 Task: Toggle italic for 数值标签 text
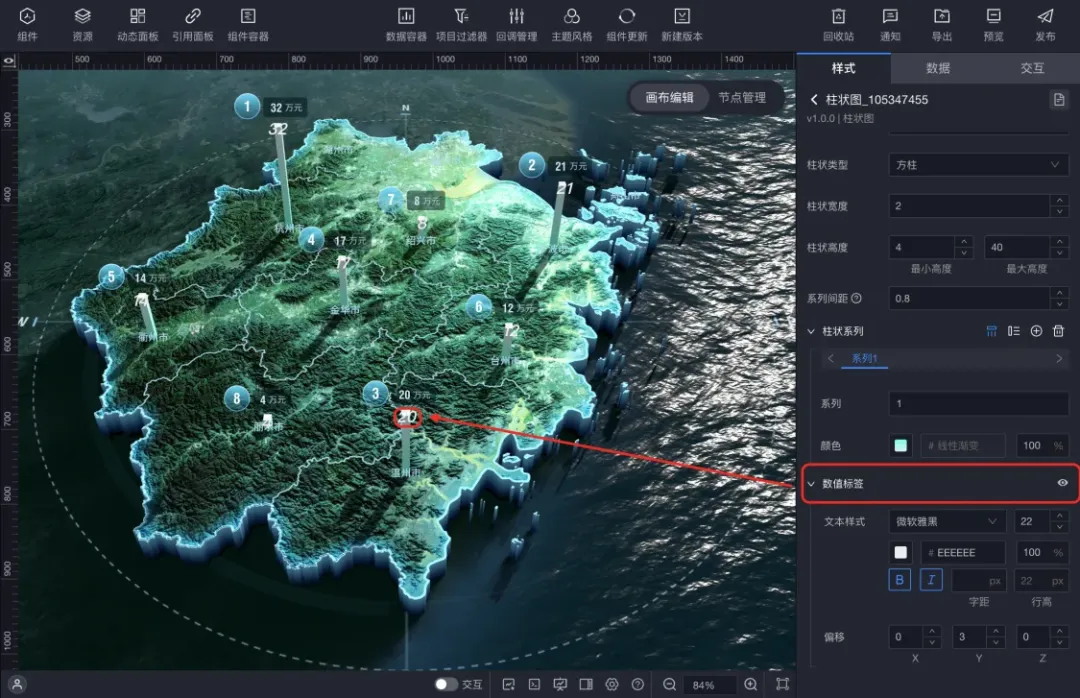click(x=931, y=580)
